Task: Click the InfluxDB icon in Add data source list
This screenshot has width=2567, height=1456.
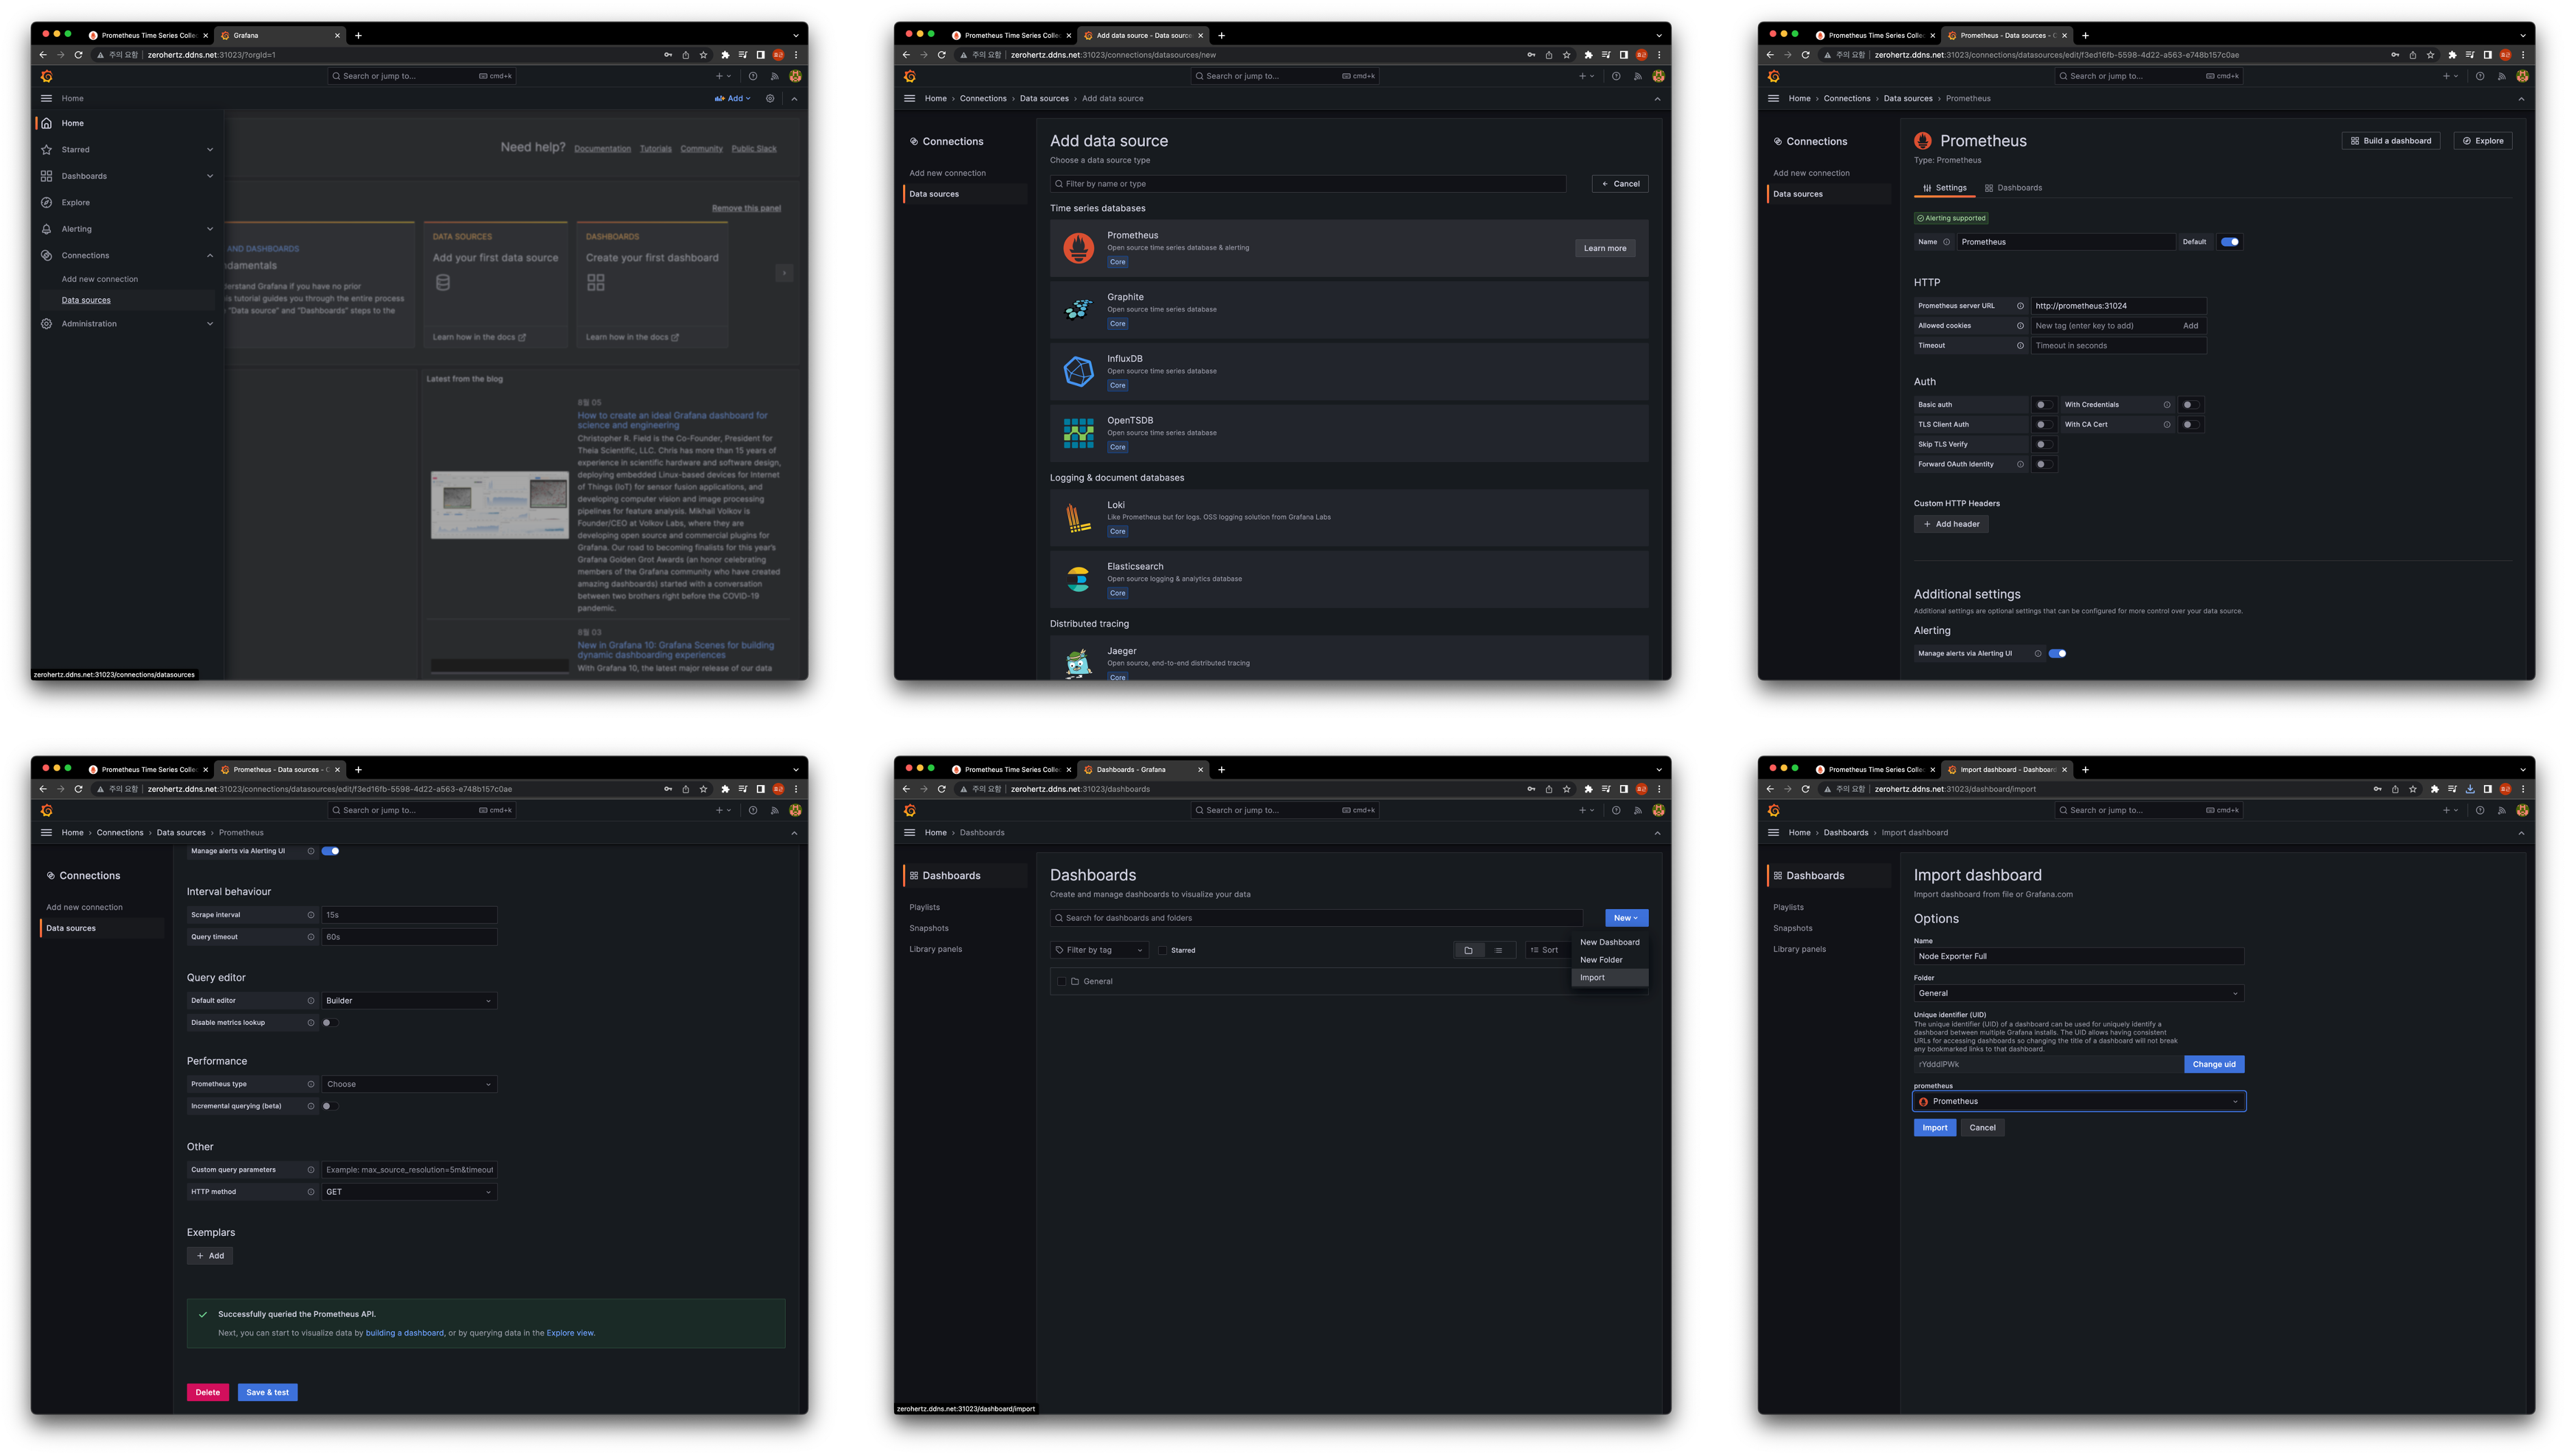Action: (1078, 371)
